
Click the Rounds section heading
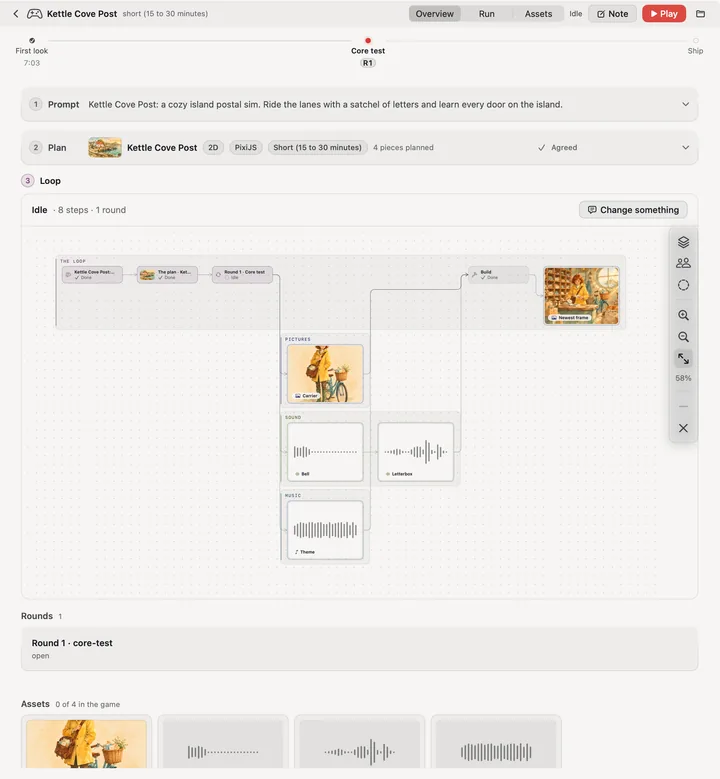click(37, 616)
